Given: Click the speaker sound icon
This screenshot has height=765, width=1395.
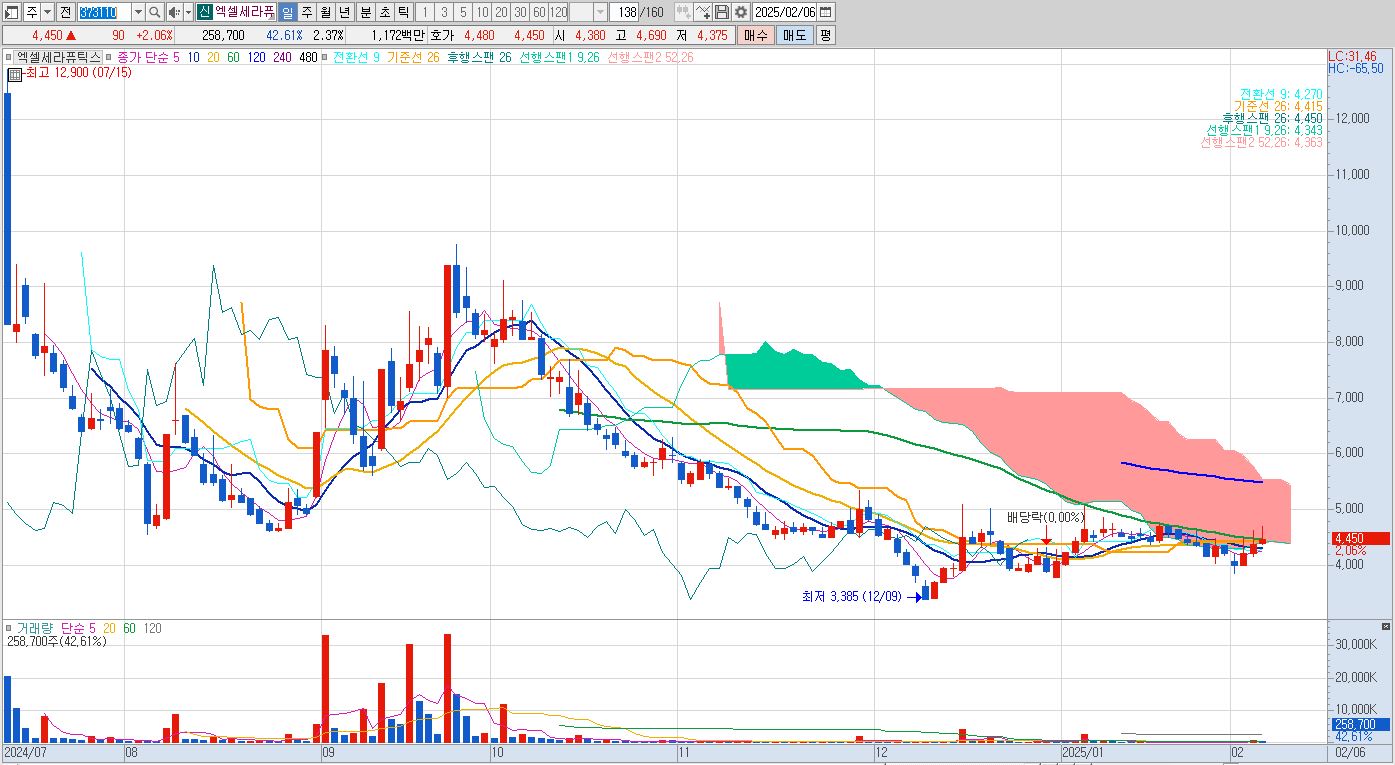Looking at the screenshot, I should (174, 12).
